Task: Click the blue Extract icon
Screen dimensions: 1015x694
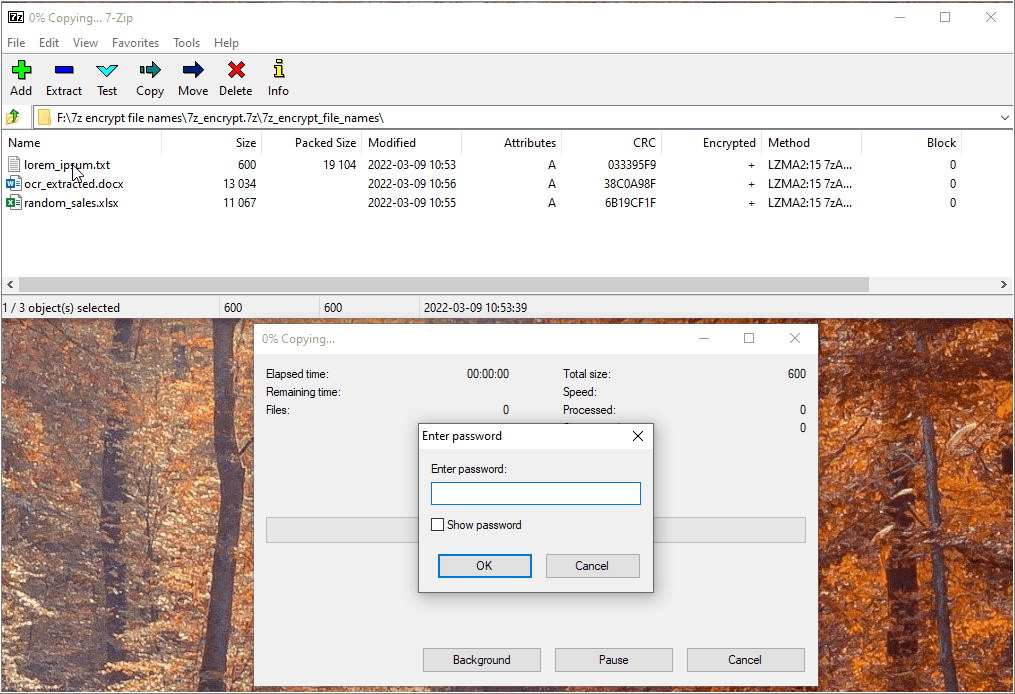Action: pyautogui.click(x=64, y=70)
